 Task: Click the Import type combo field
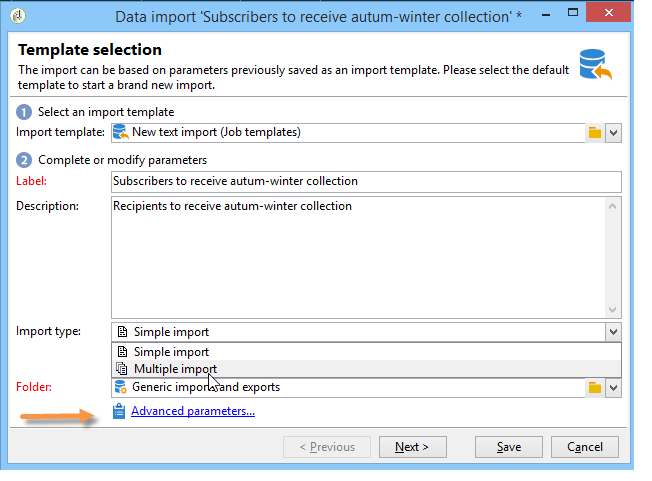[x=358, y=332]
